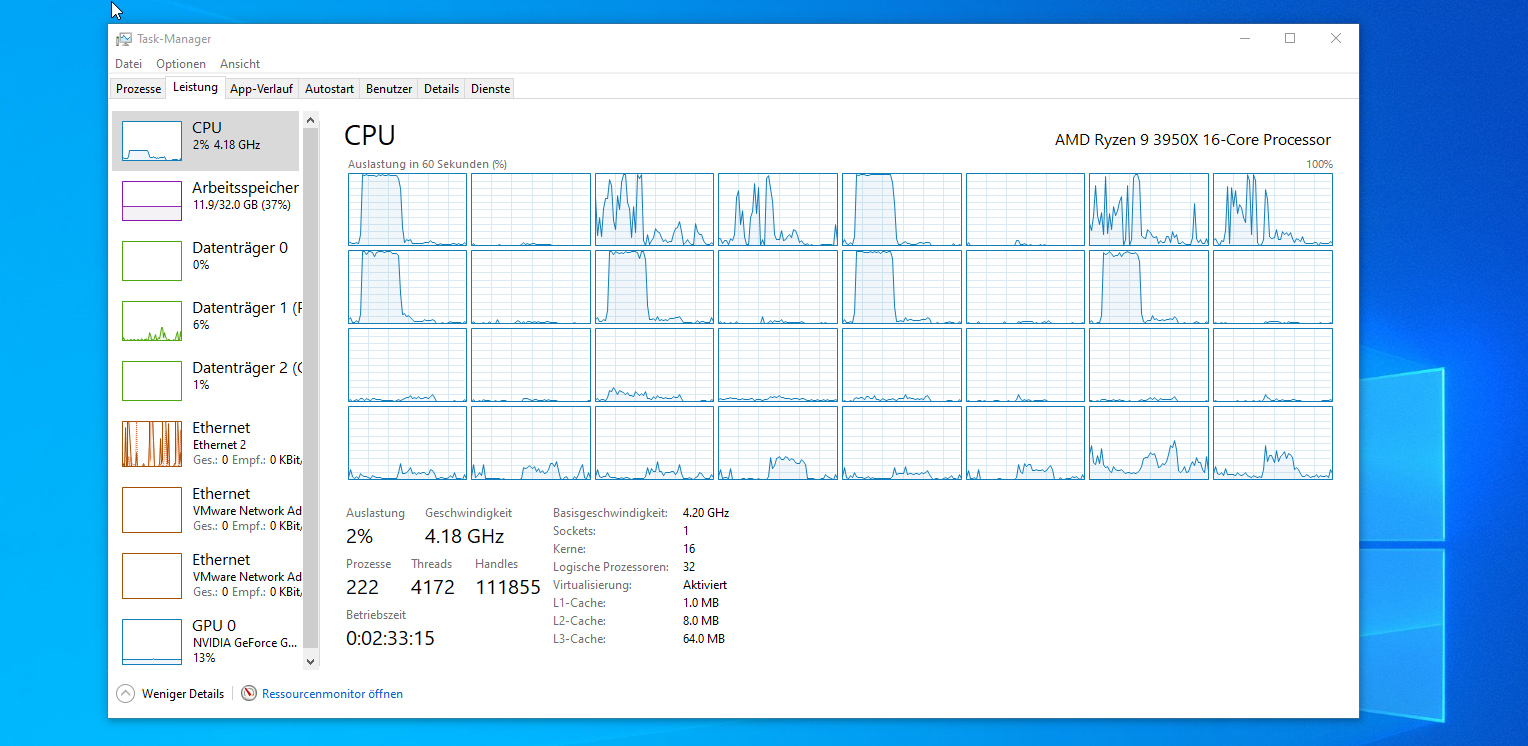This screenshot has width=1528, height=746.
Task: Select the Leistung tab
Action: (195, 87)
